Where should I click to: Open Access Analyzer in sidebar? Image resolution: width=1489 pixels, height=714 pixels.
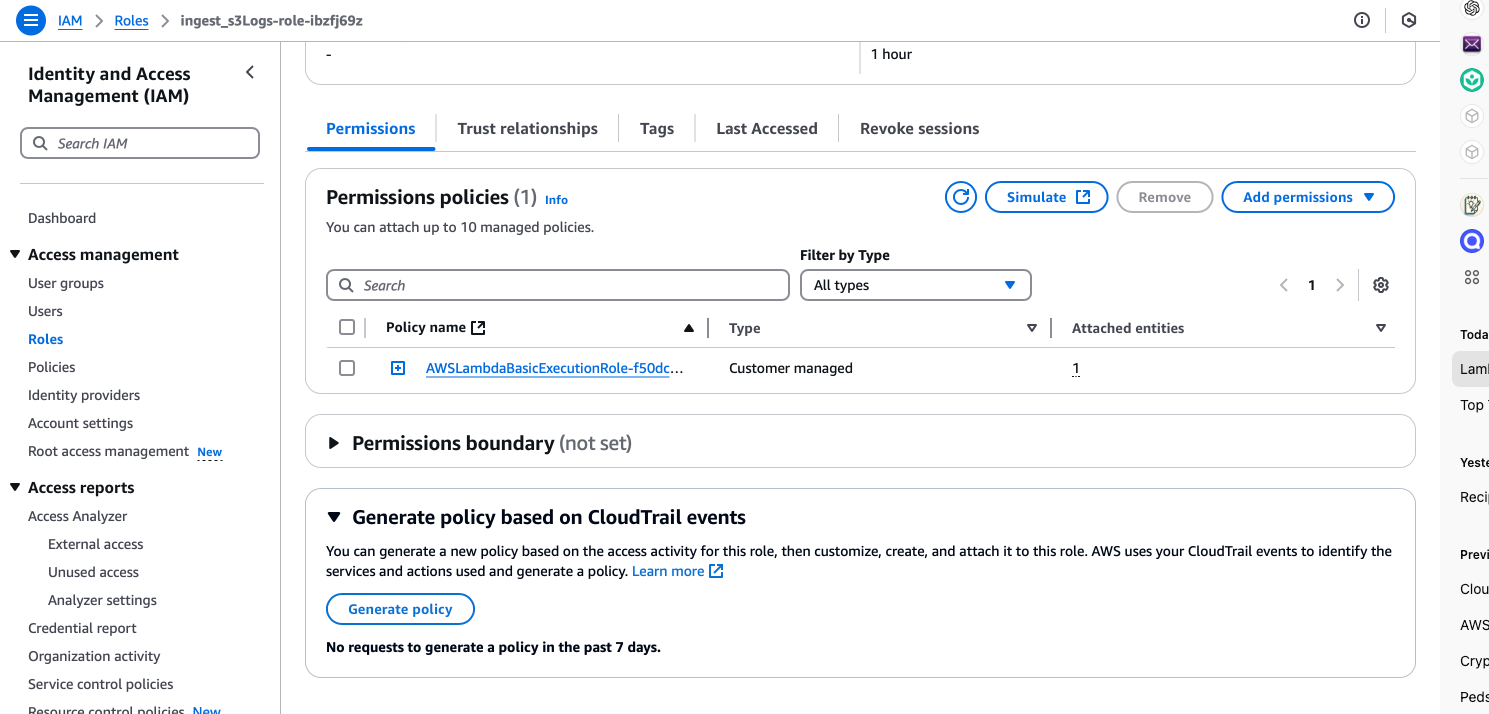[x=78, y=516]
